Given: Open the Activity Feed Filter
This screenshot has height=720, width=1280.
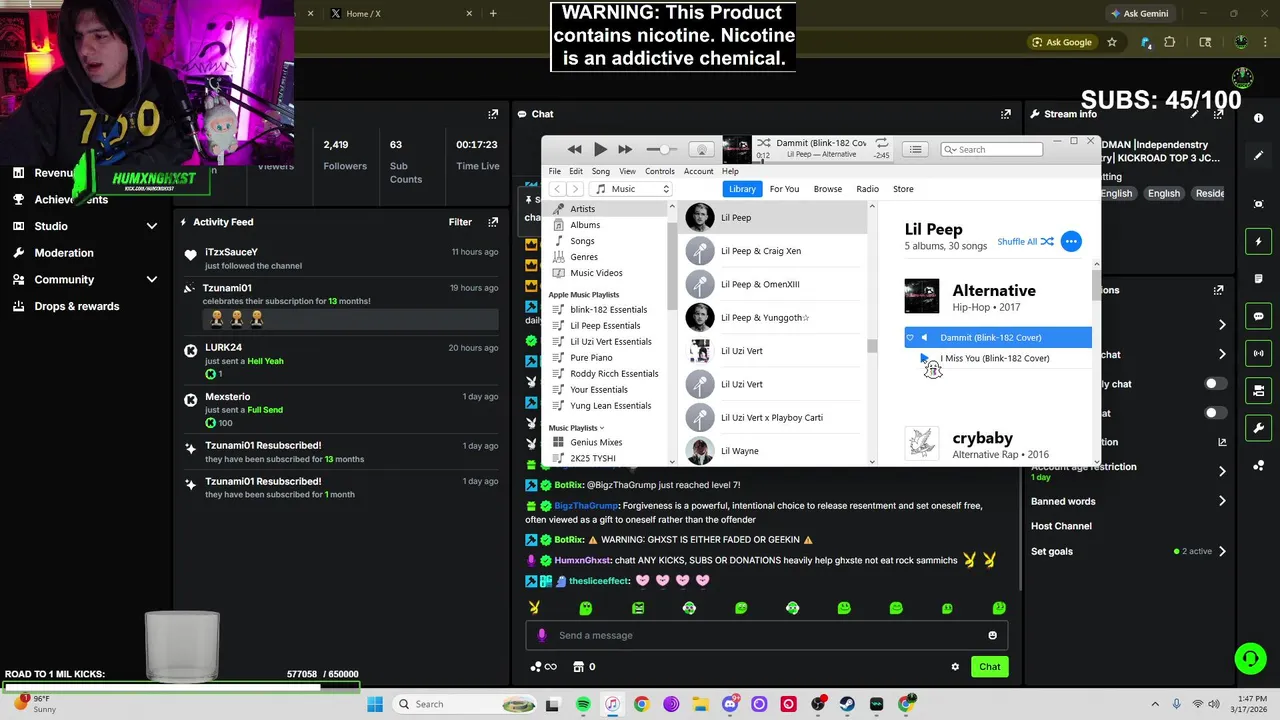Looking at the screenshot, I should click(460, 222).
